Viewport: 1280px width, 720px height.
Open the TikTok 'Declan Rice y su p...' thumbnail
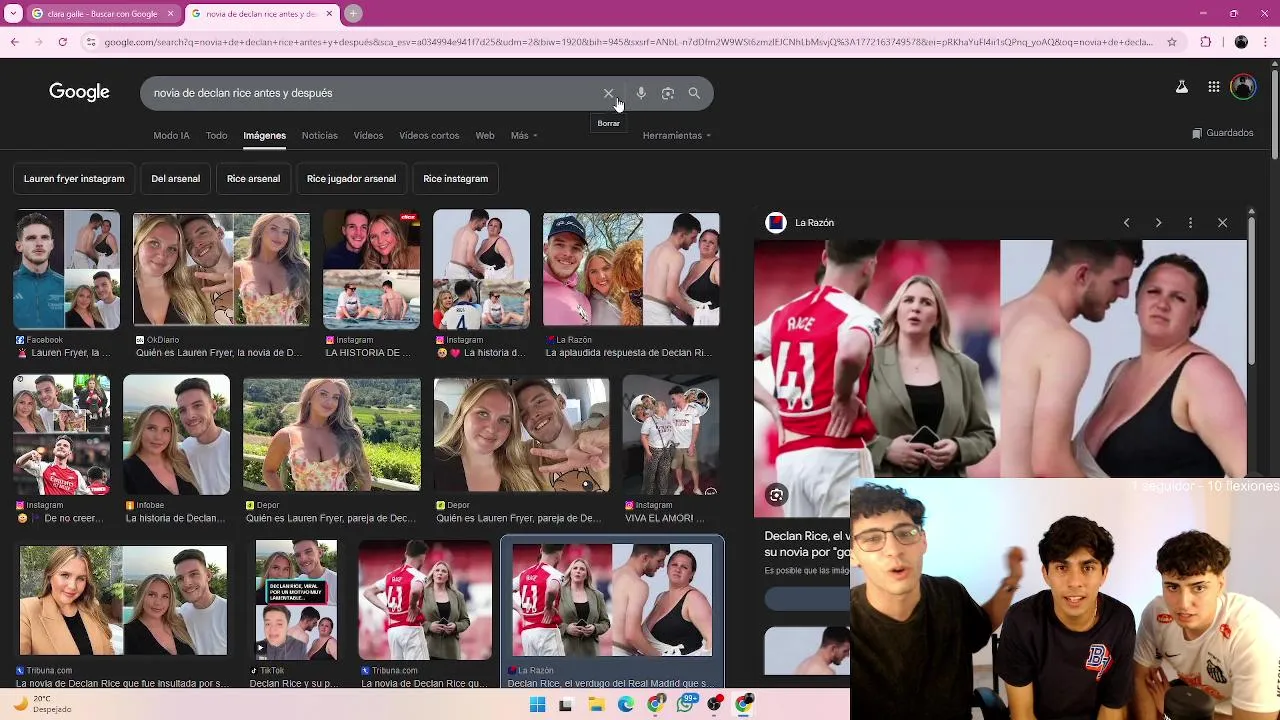click(296, 600)
